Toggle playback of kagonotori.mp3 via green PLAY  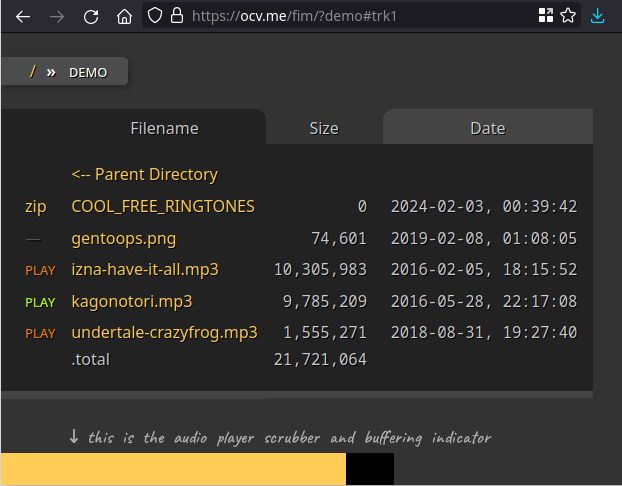(40, 303)
